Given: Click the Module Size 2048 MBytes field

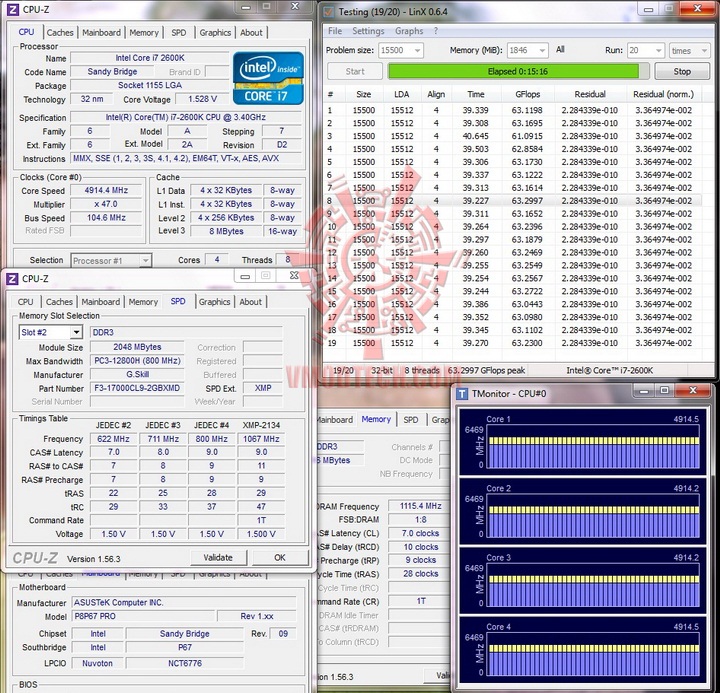Looking at the screenshot, I should click(x=137, y=347).
